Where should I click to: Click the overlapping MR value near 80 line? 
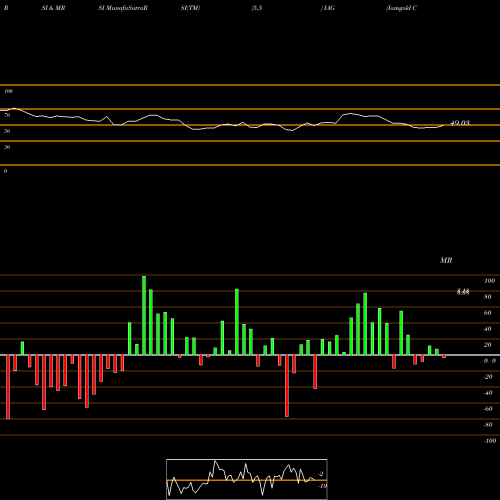point(463,292)
